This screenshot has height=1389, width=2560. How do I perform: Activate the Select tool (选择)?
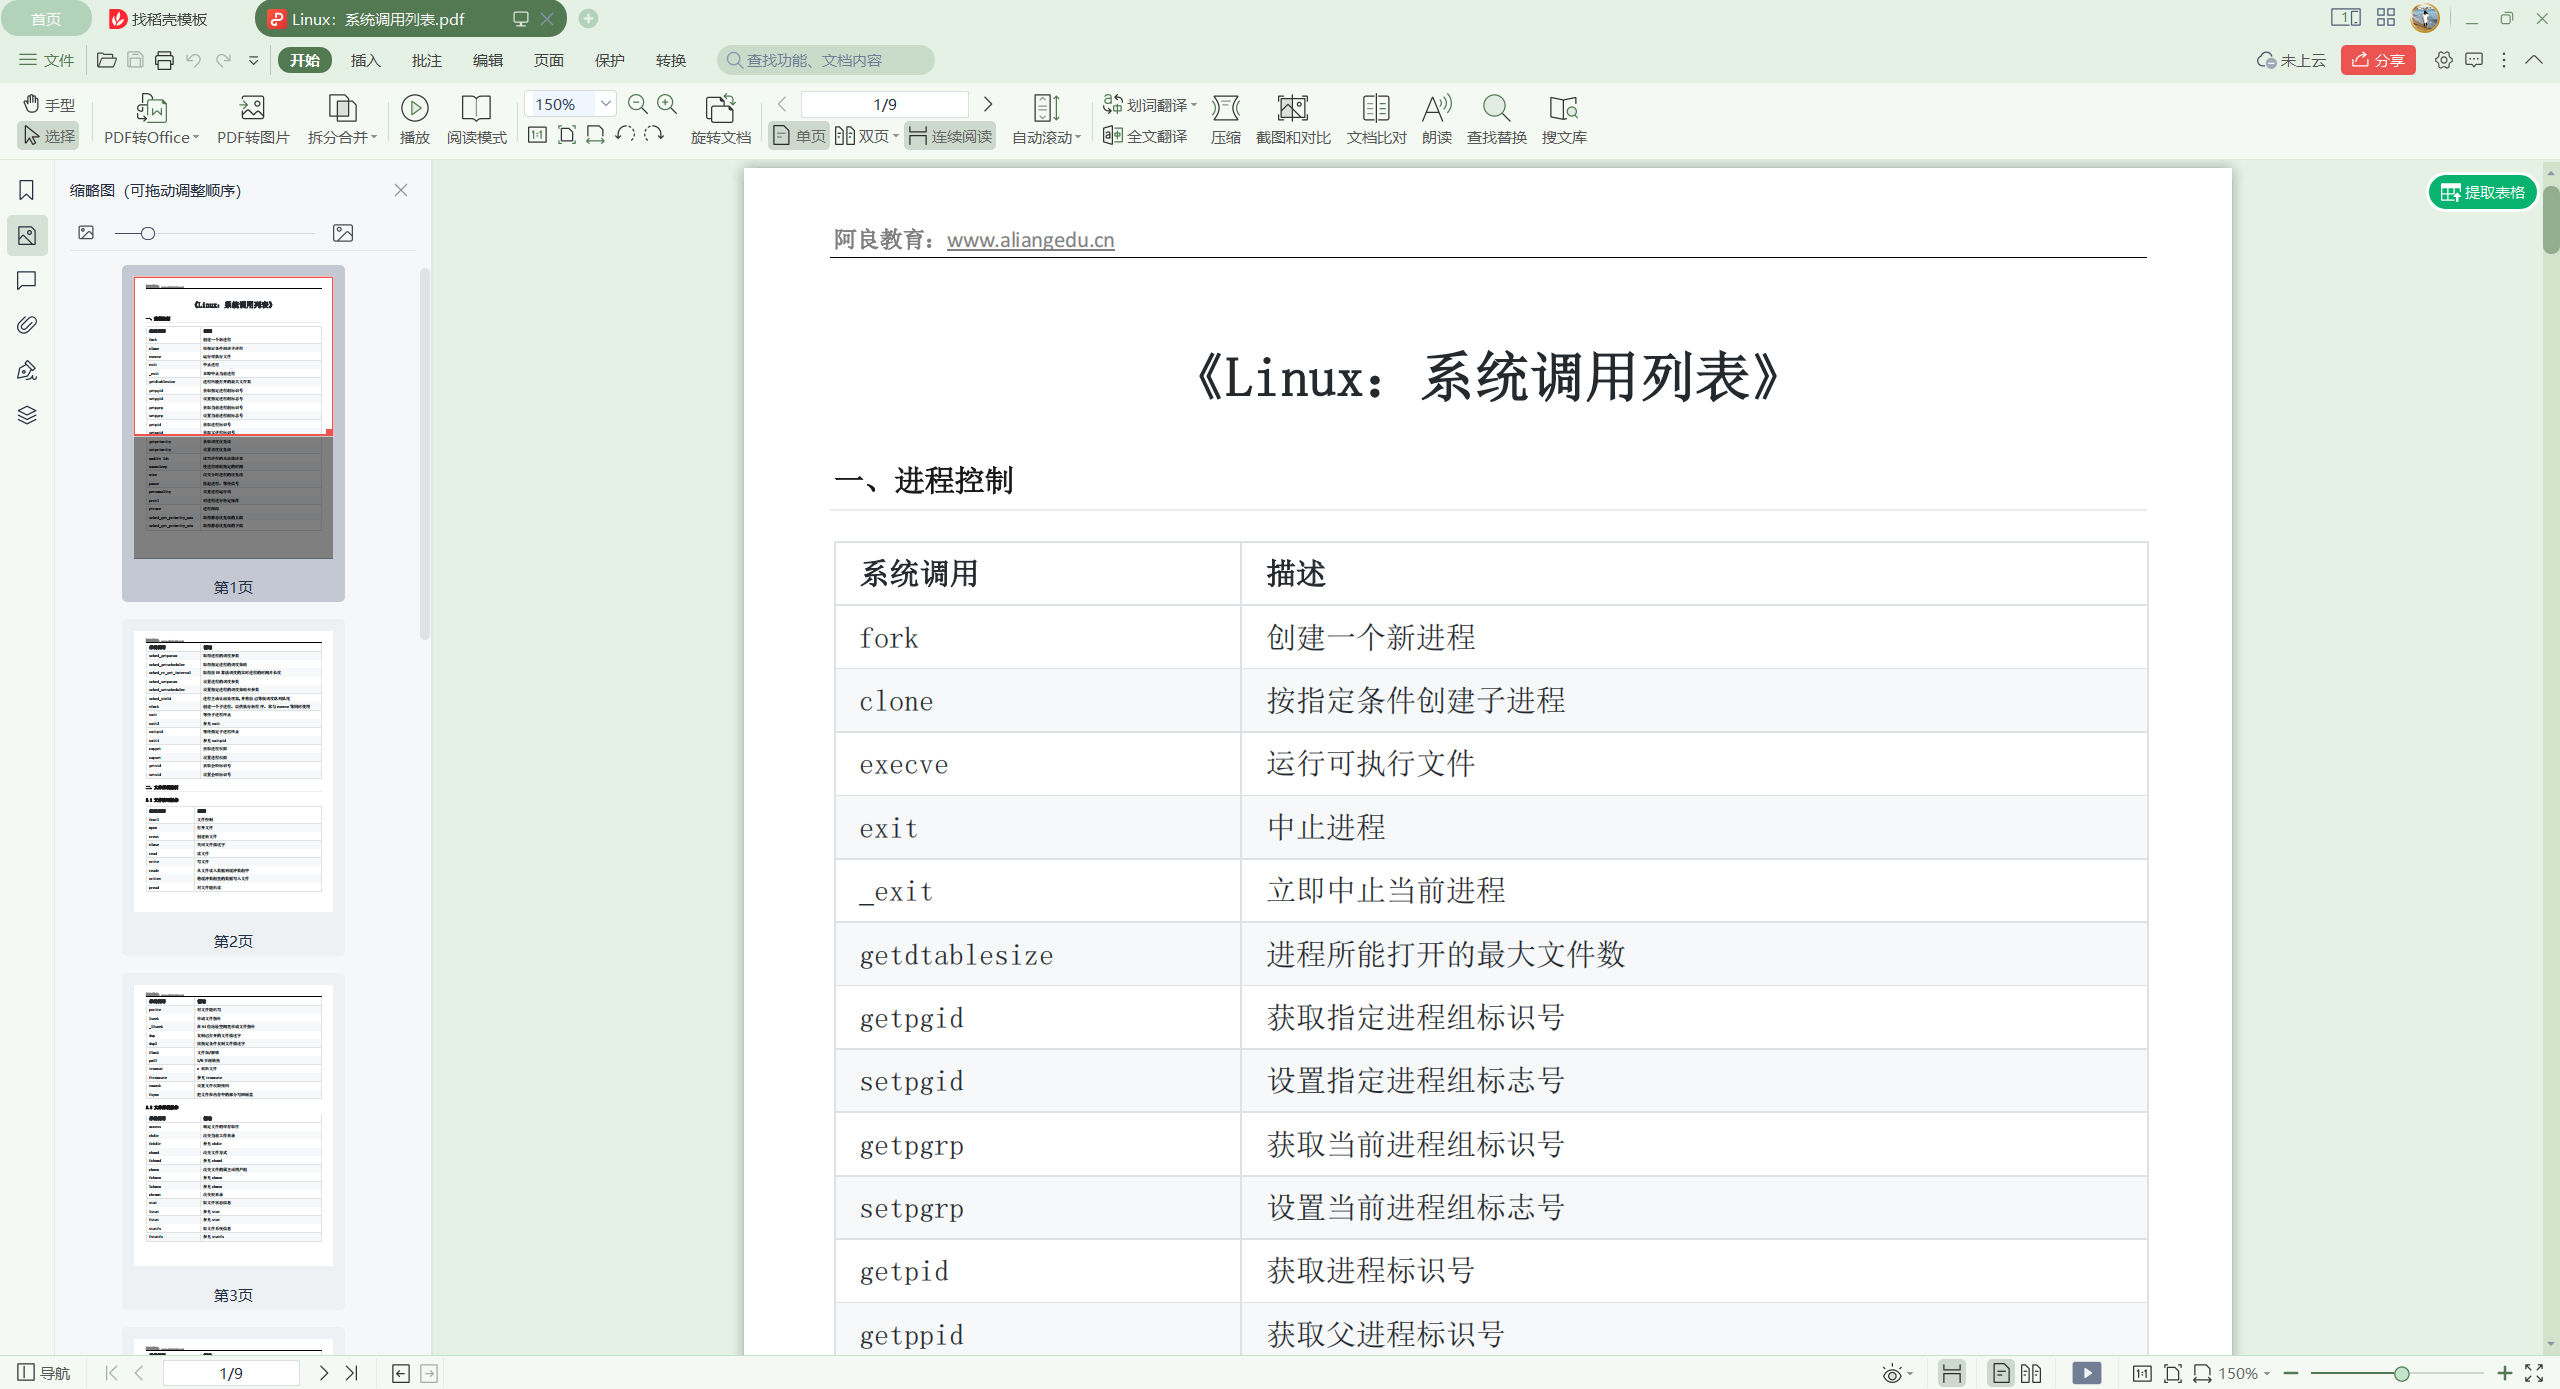click(x=49, y=136)
